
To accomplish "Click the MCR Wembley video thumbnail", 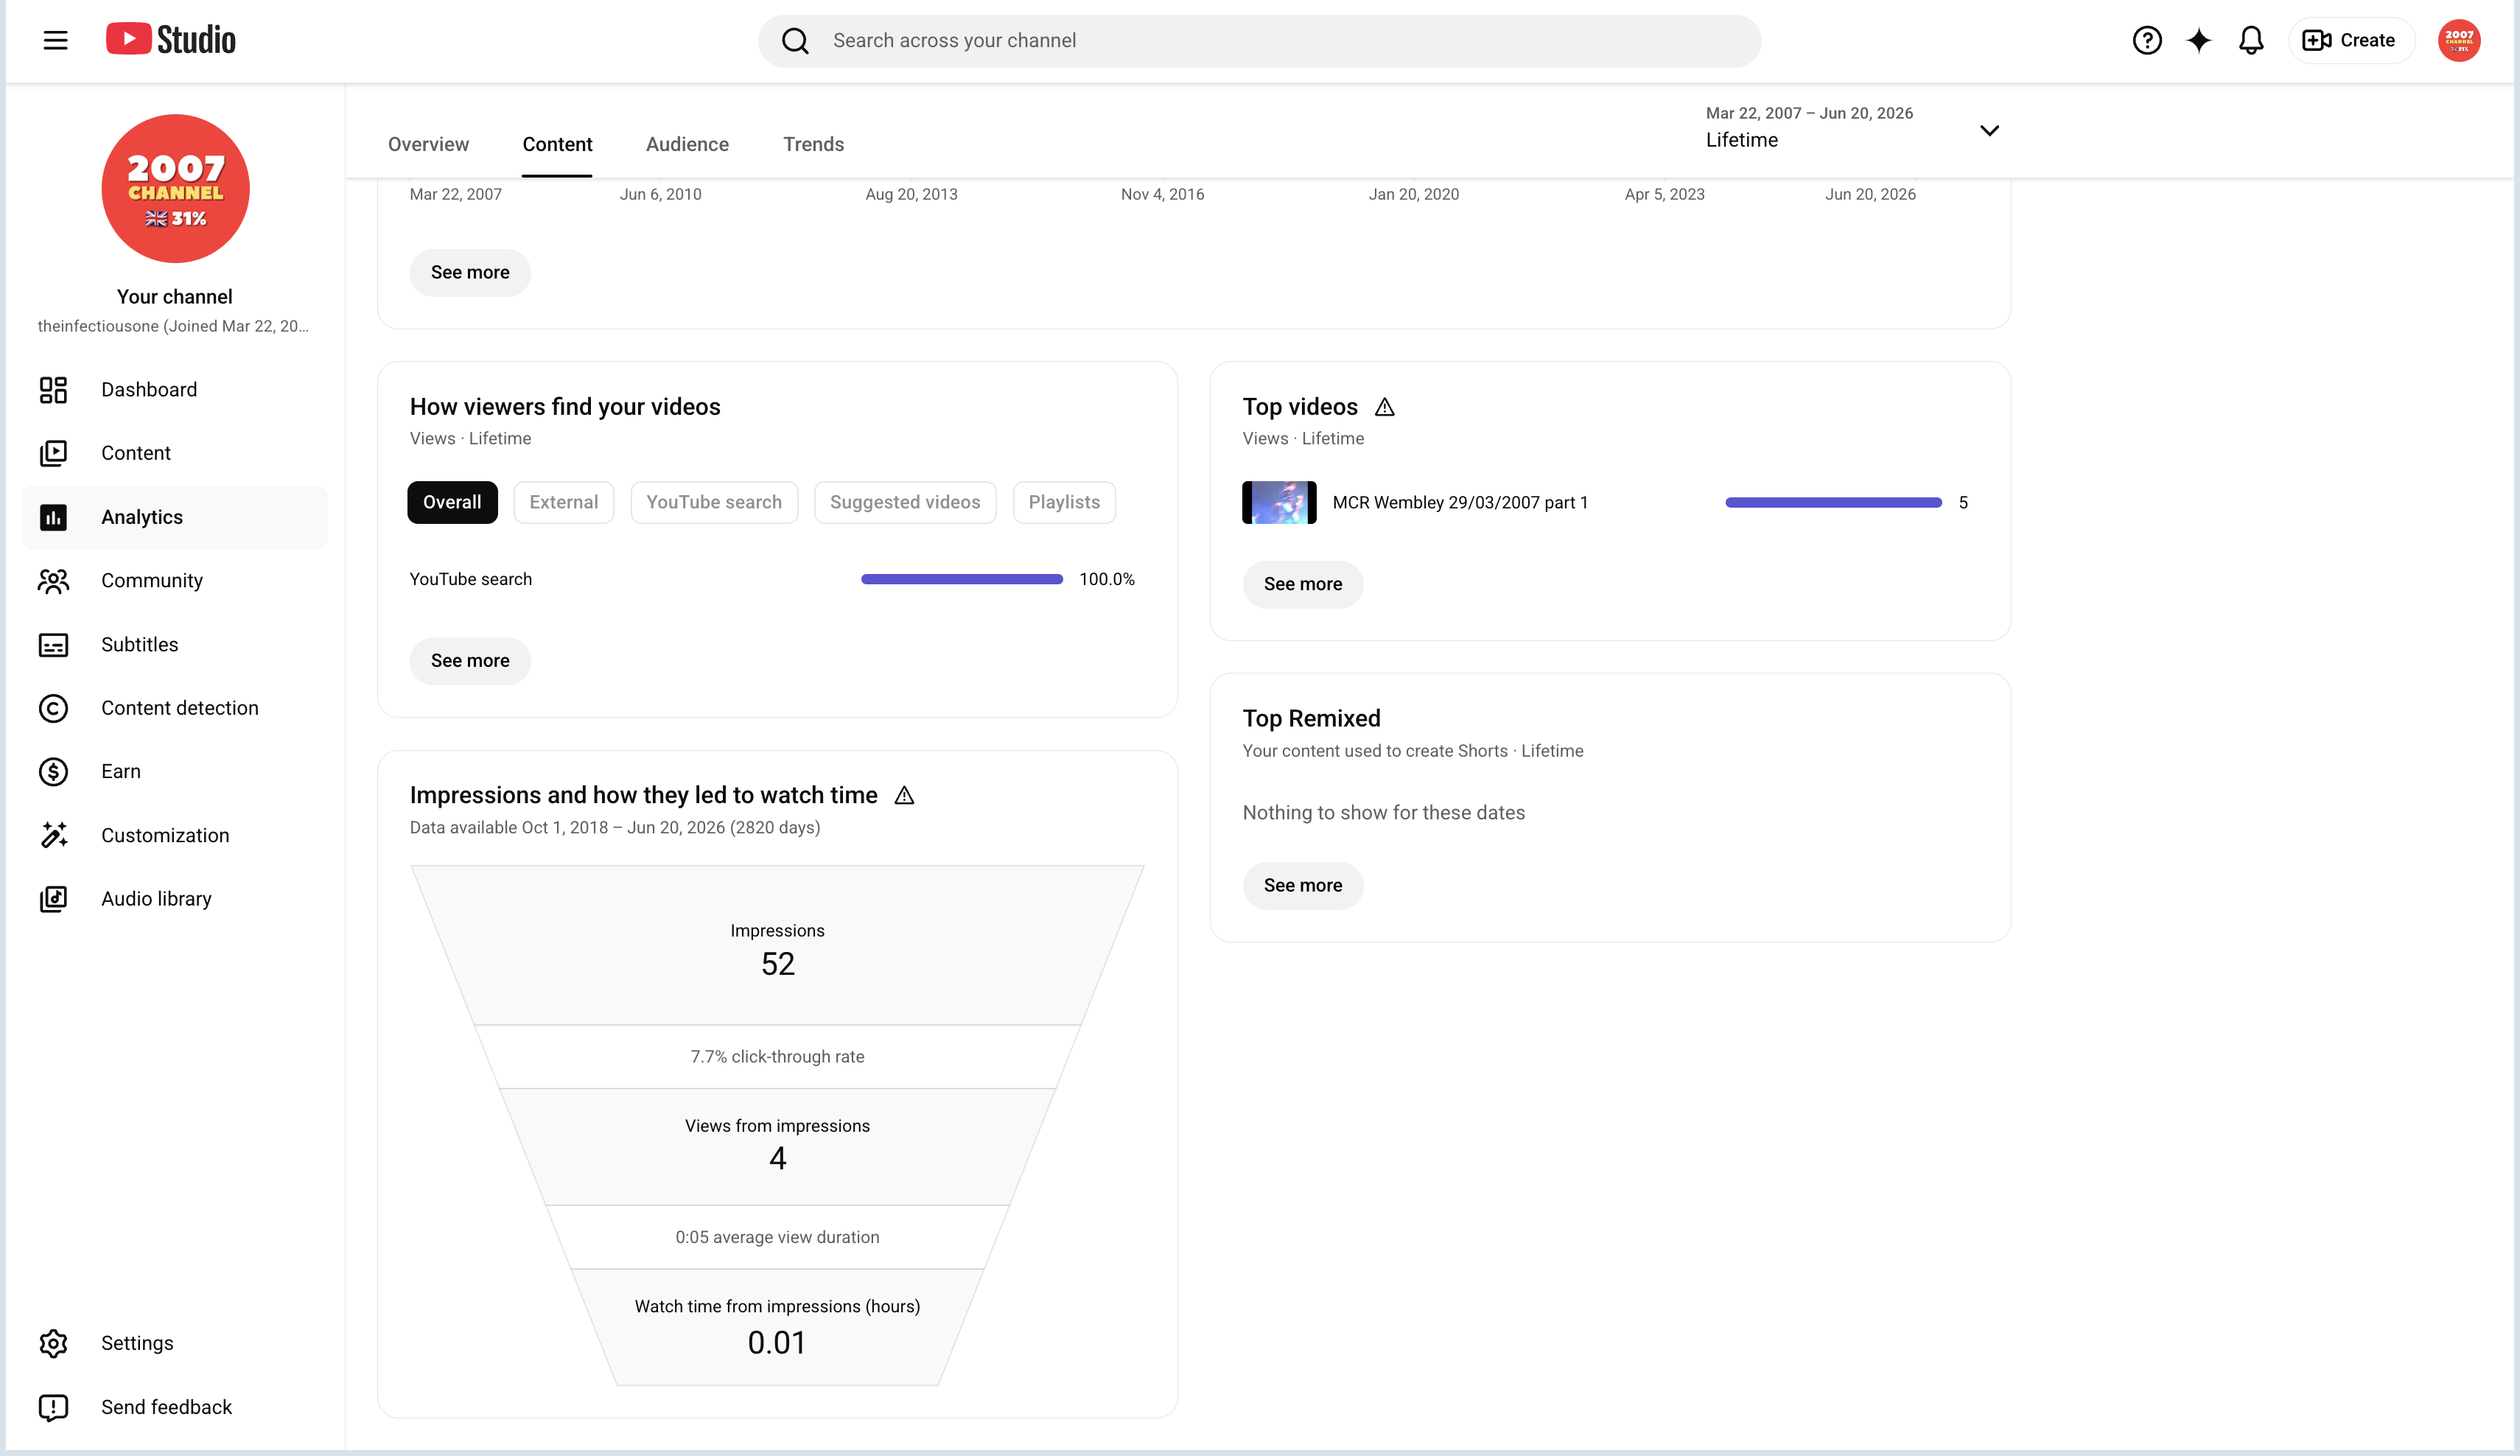I will [1279, 503].
